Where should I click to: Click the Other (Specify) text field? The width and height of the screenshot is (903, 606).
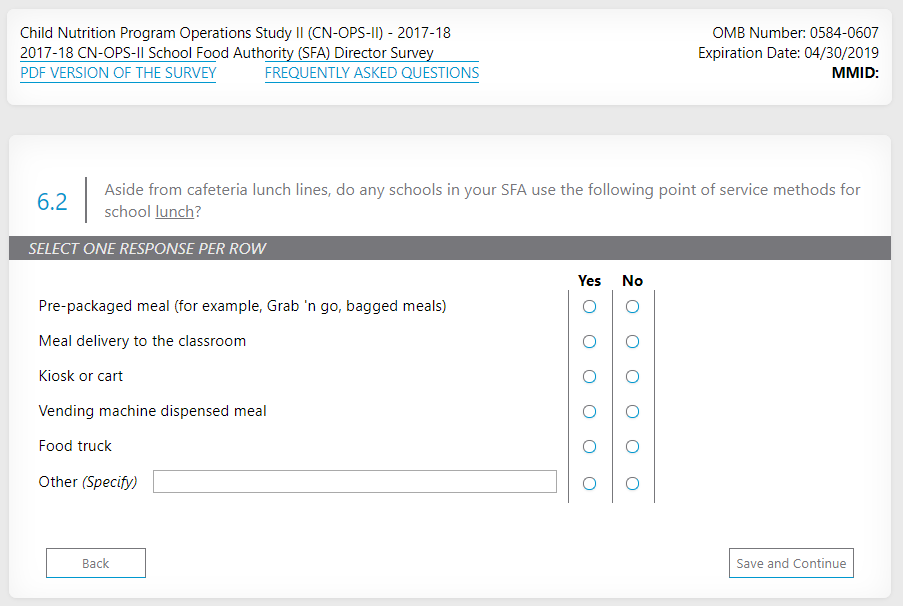(x=354, y=482)
